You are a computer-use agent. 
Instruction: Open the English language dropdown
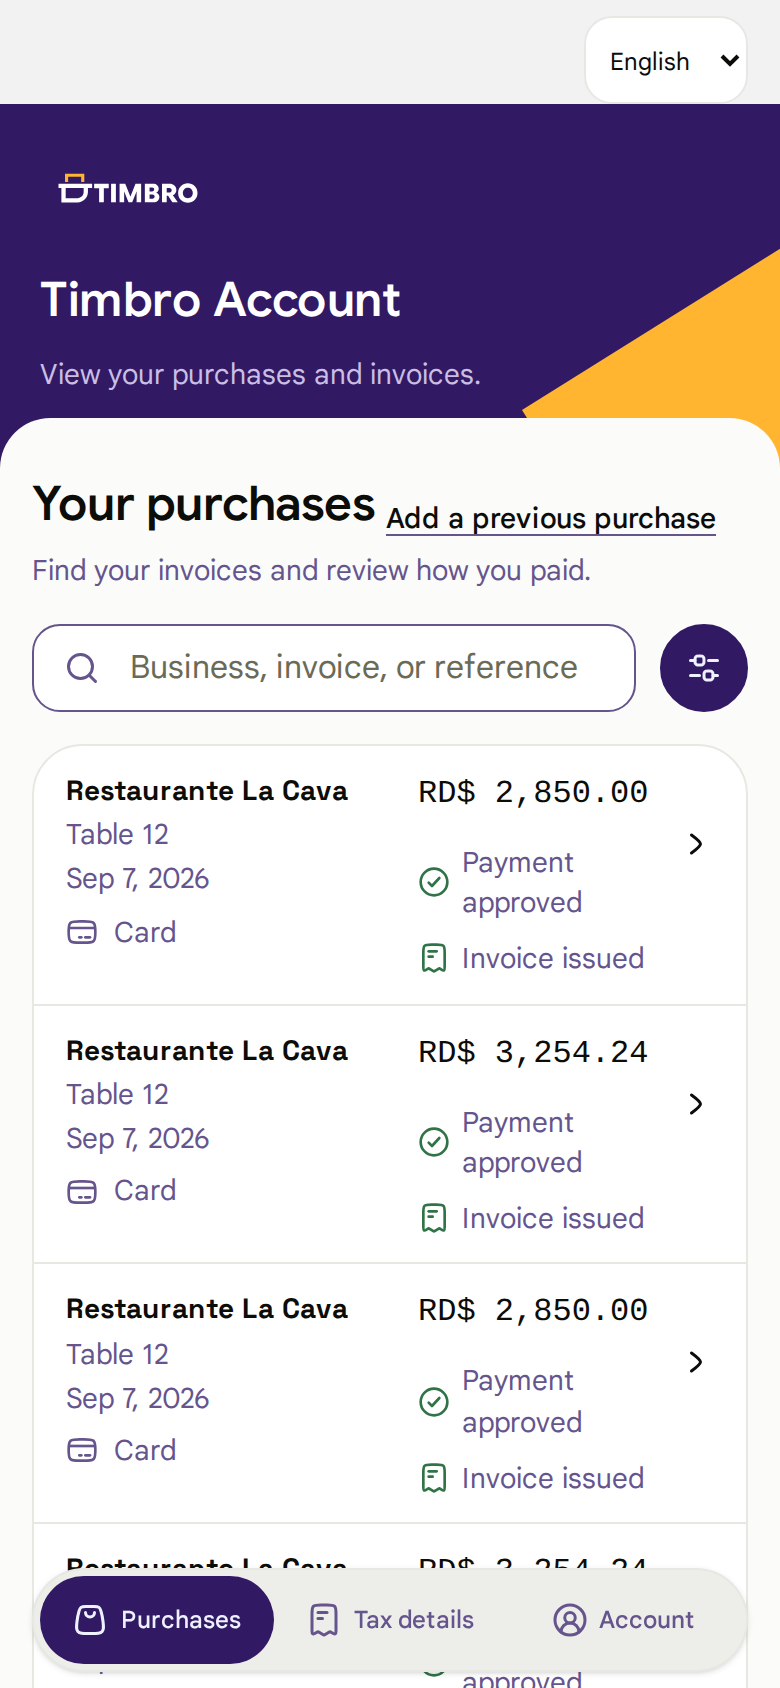[x=666, y=60]
